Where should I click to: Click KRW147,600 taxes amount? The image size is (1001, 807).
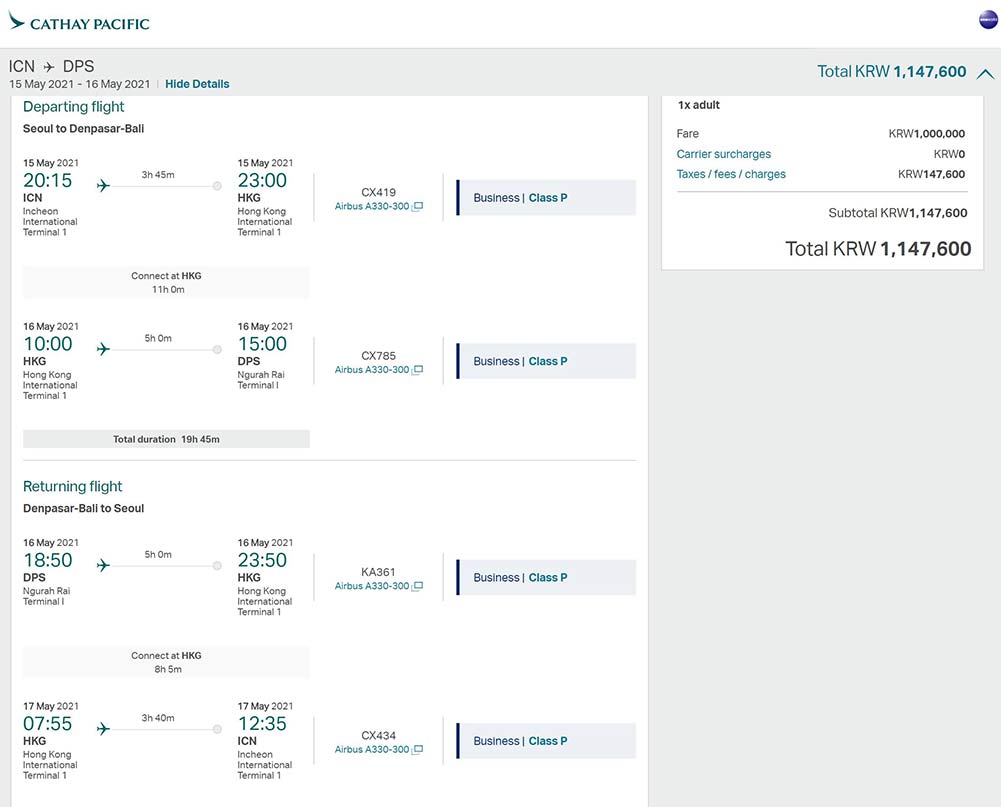click(931, 174)
